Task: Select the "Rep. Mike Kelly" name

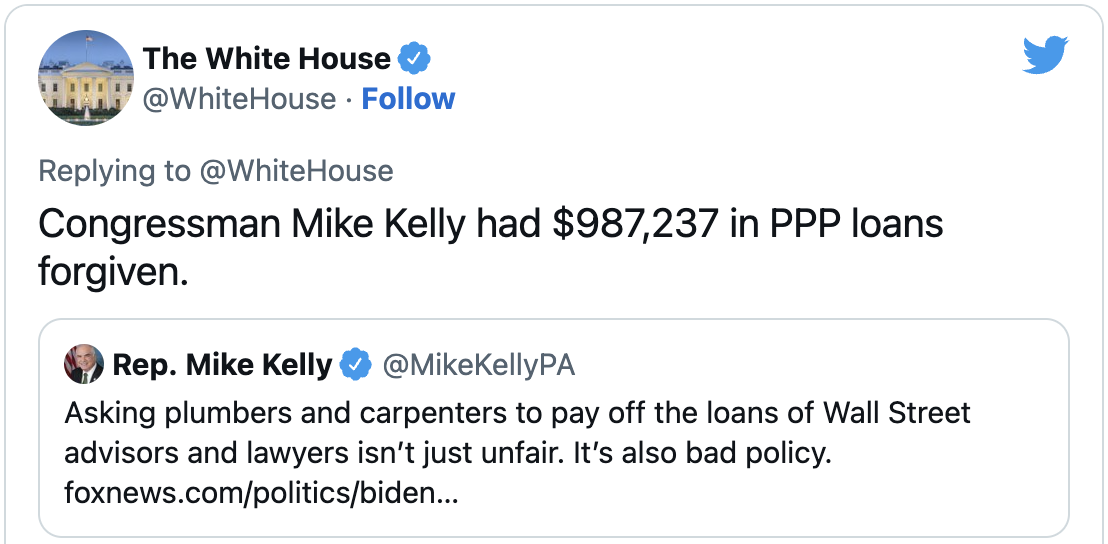Action: tap(222, 365)
